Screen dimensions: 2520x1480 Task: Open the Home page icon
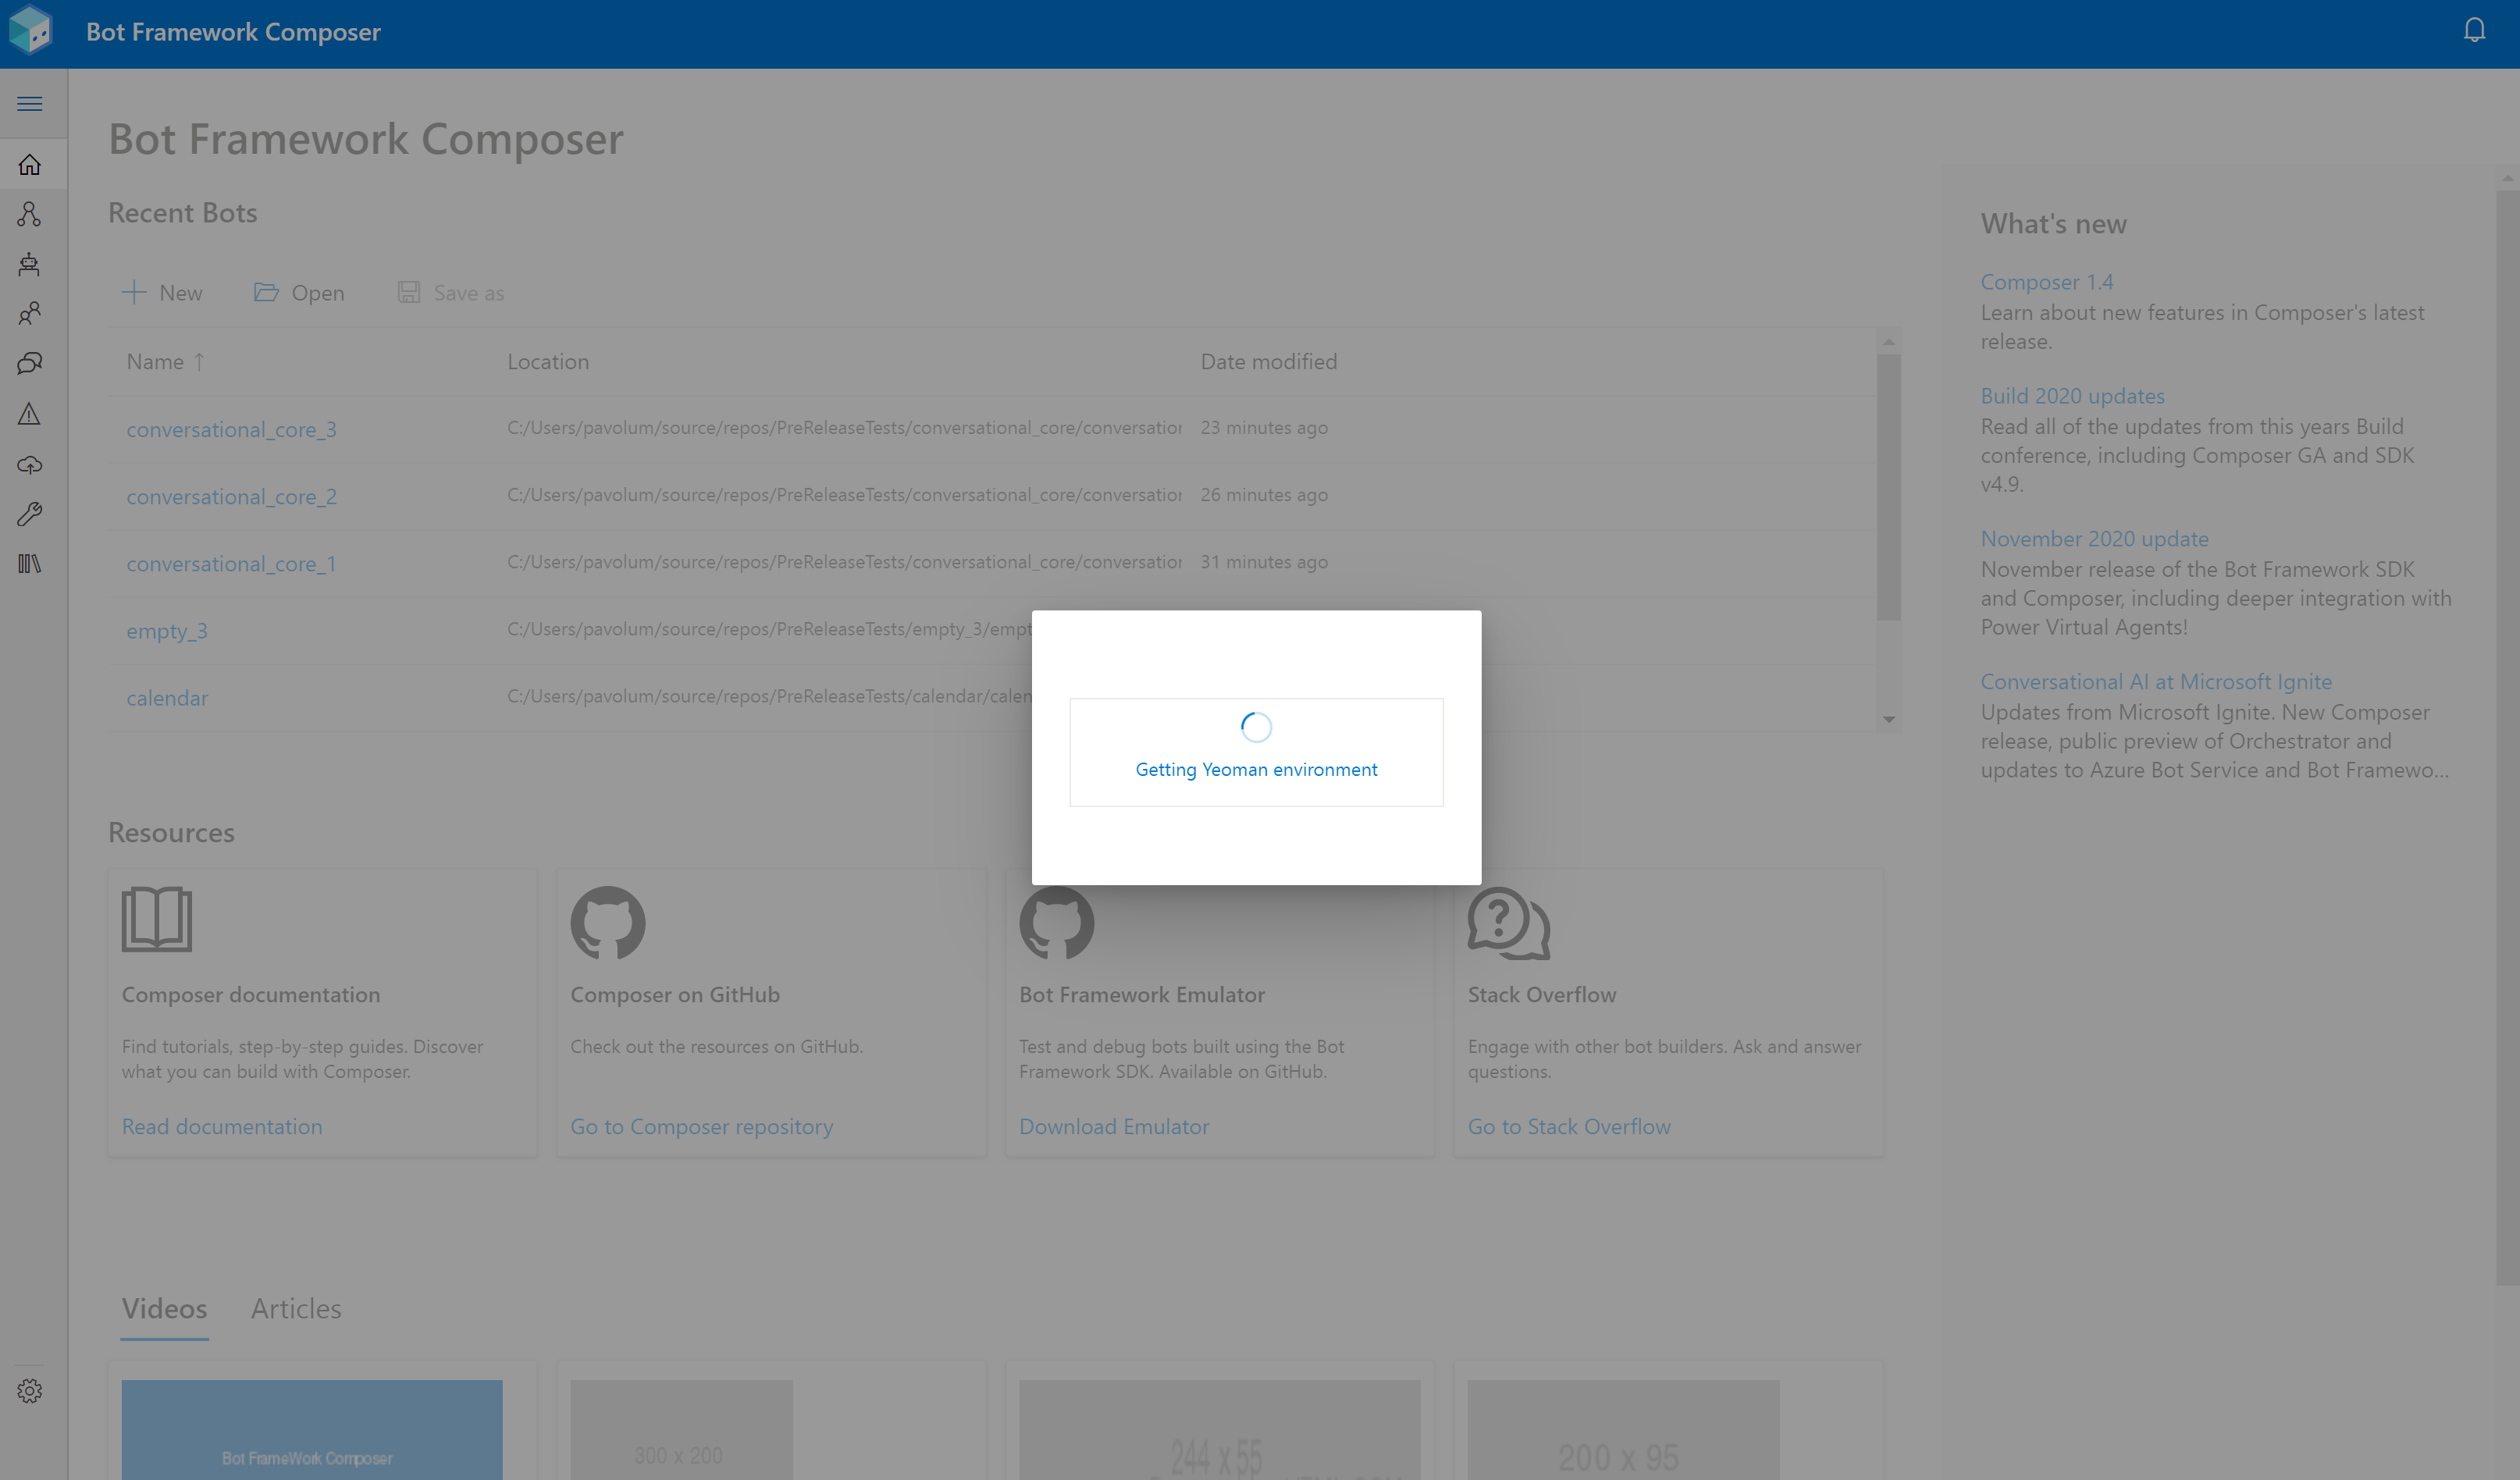30,164
